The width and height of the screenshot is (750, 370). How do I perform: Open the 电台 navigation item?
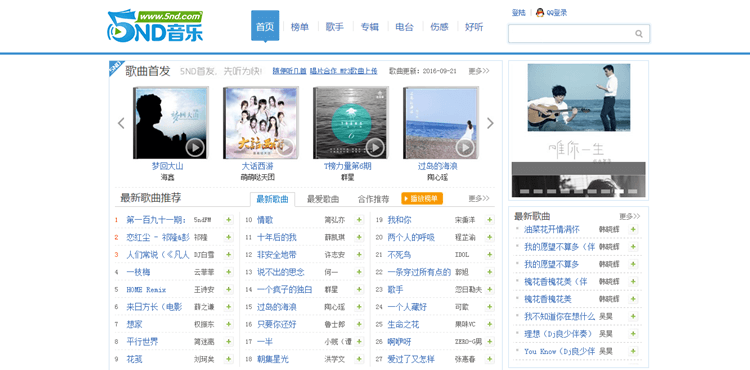click(x=405, y=27)
